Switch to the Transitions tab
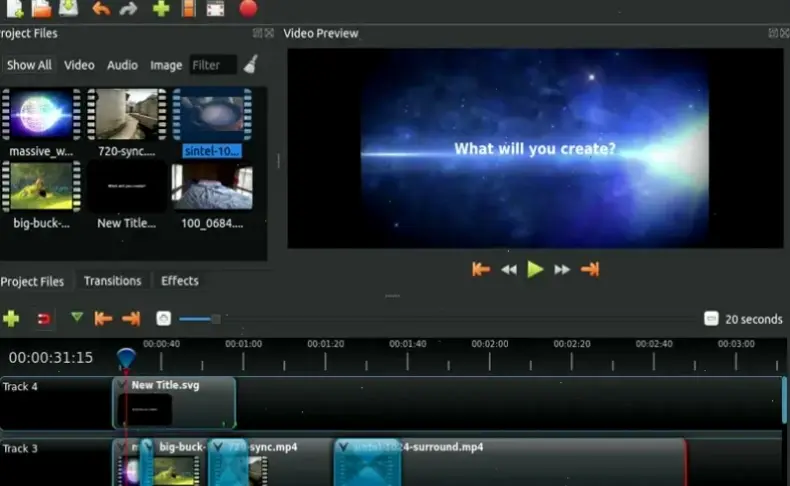This screenshot has height=486, width=790. (112, 281)
